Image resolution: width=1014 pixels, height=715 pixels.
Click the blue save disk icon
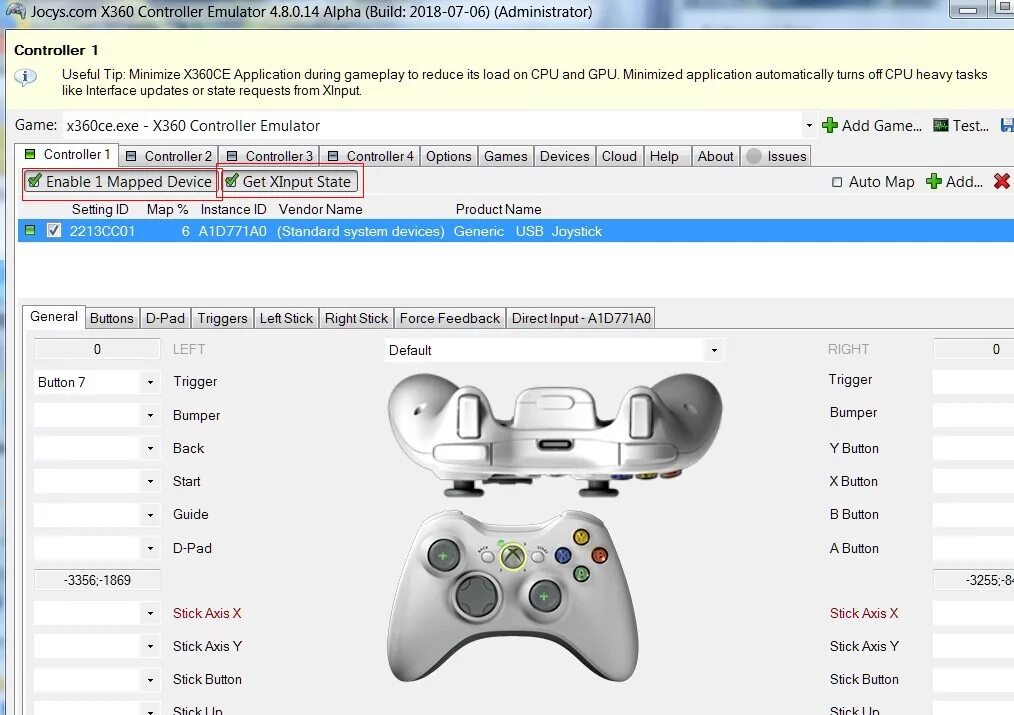click(1007, 125)
